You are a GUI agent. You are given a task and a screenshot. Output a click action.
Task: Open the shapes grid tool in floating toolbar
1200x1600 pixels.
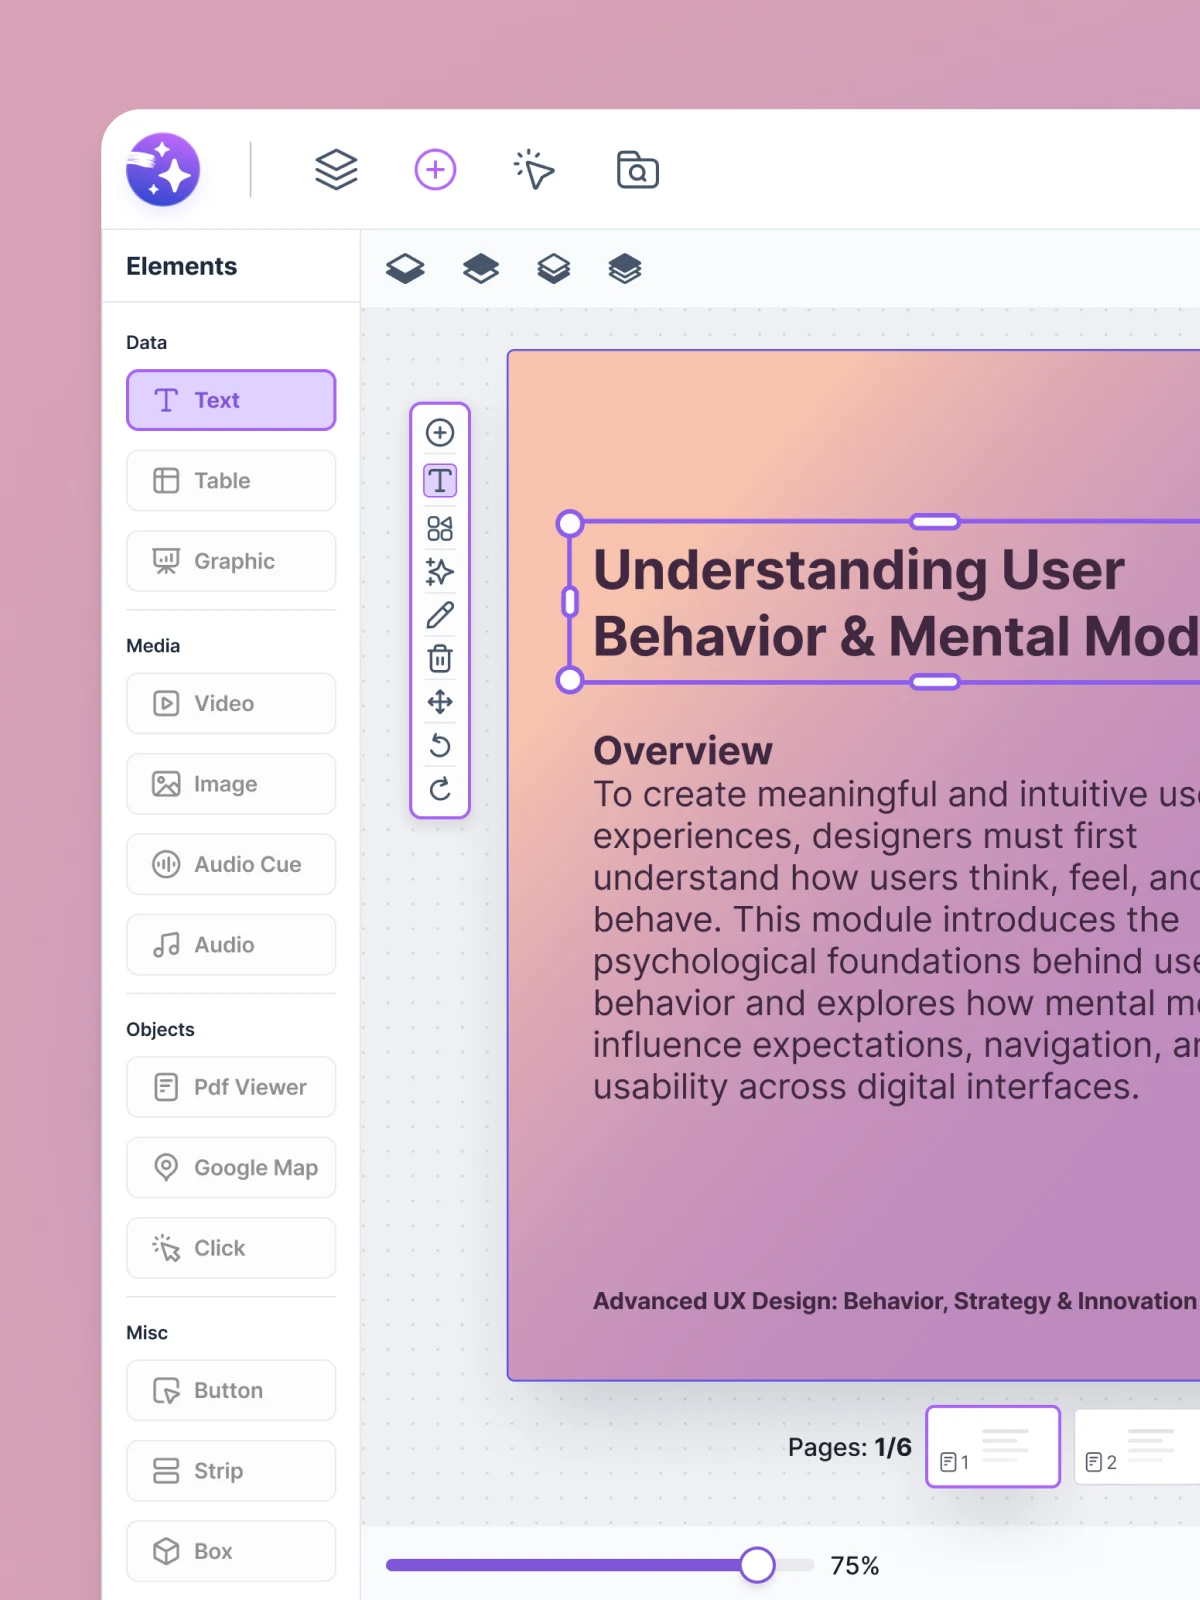[x=440, y=529]
